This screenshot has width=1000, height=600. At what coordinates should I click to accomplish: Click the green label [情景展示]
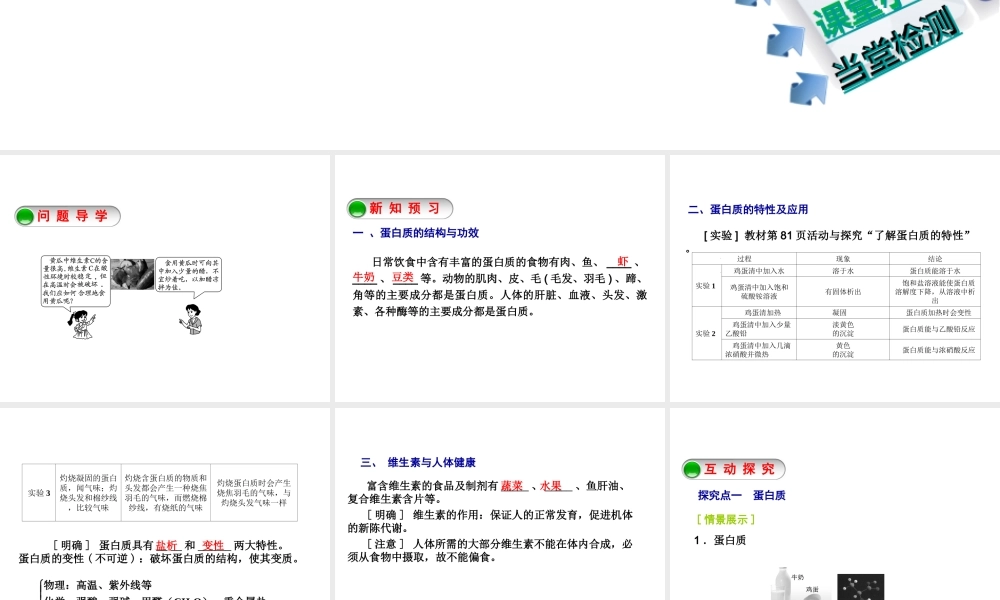coord(726,520)
